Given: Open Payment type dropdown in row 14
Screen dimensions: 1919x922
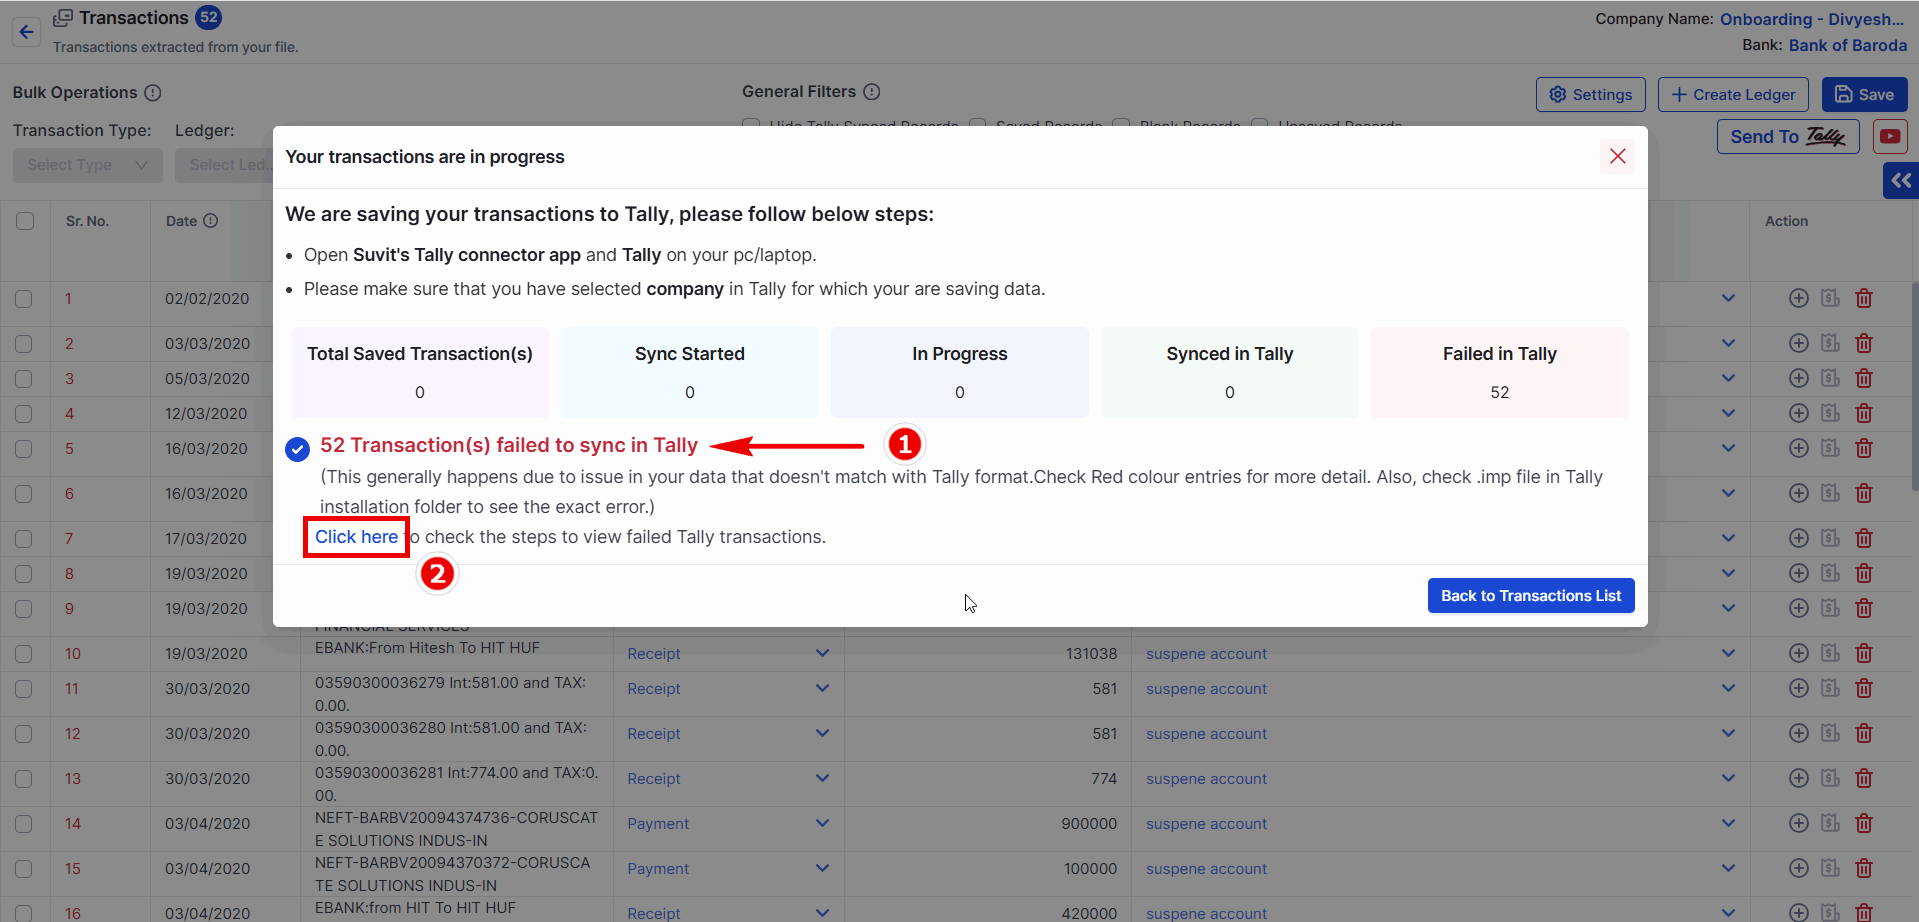Looking at the screenshot, I should coord(728,823).
